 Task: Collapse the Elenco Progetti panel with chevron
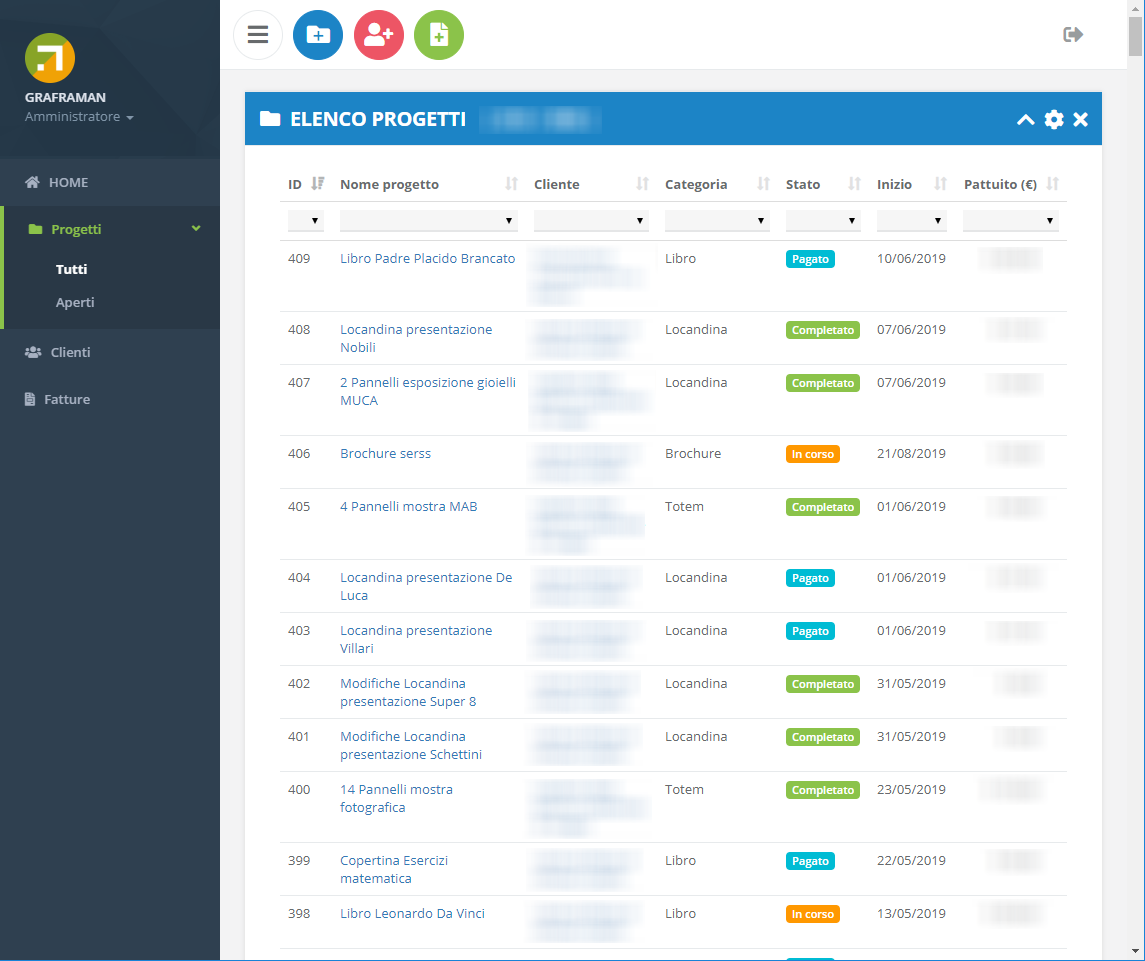point(1026,119)
